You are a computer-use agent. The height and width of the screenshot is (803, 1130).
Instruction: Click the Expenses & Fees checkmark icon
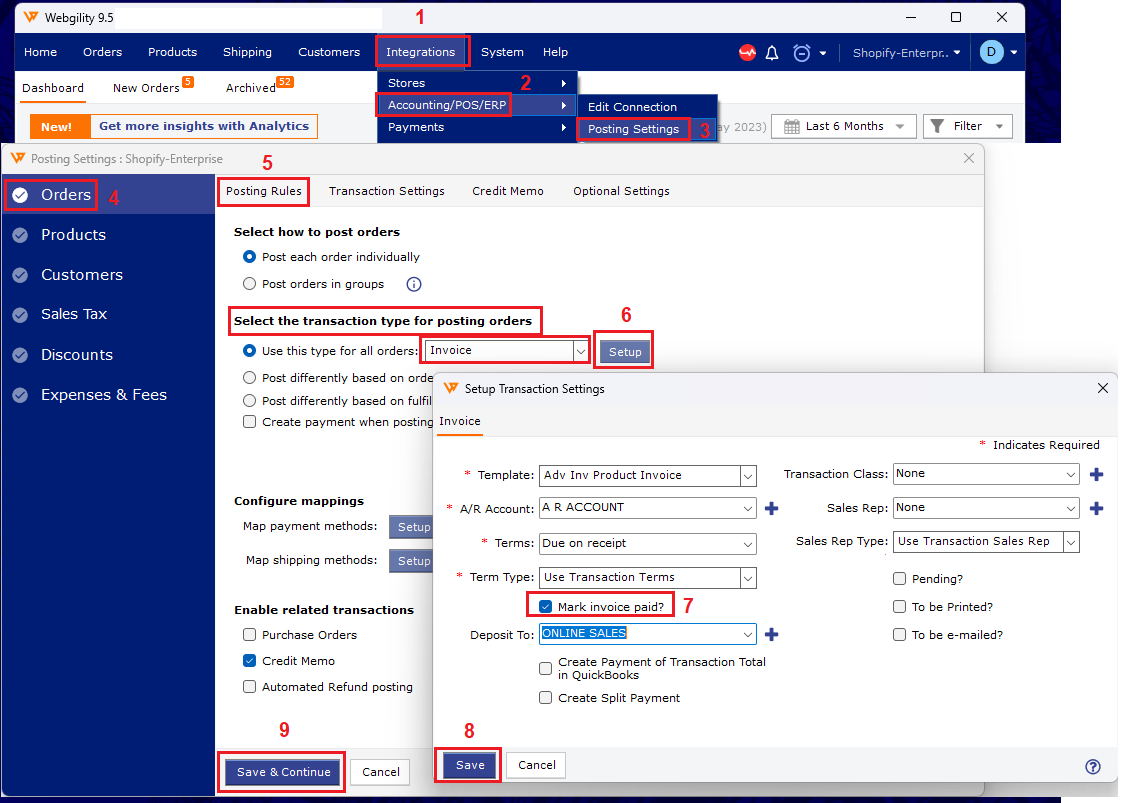20,395
